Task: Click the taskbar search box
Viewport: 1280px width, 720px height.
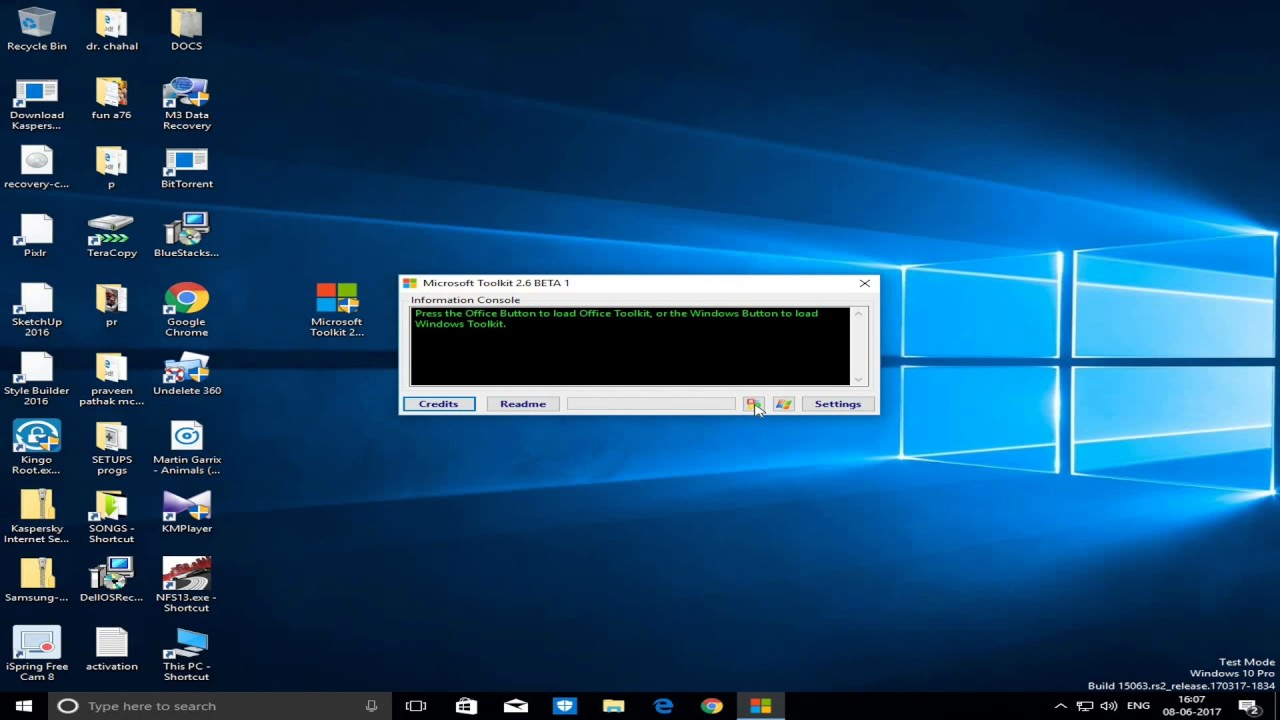Action: coord(218,706)
